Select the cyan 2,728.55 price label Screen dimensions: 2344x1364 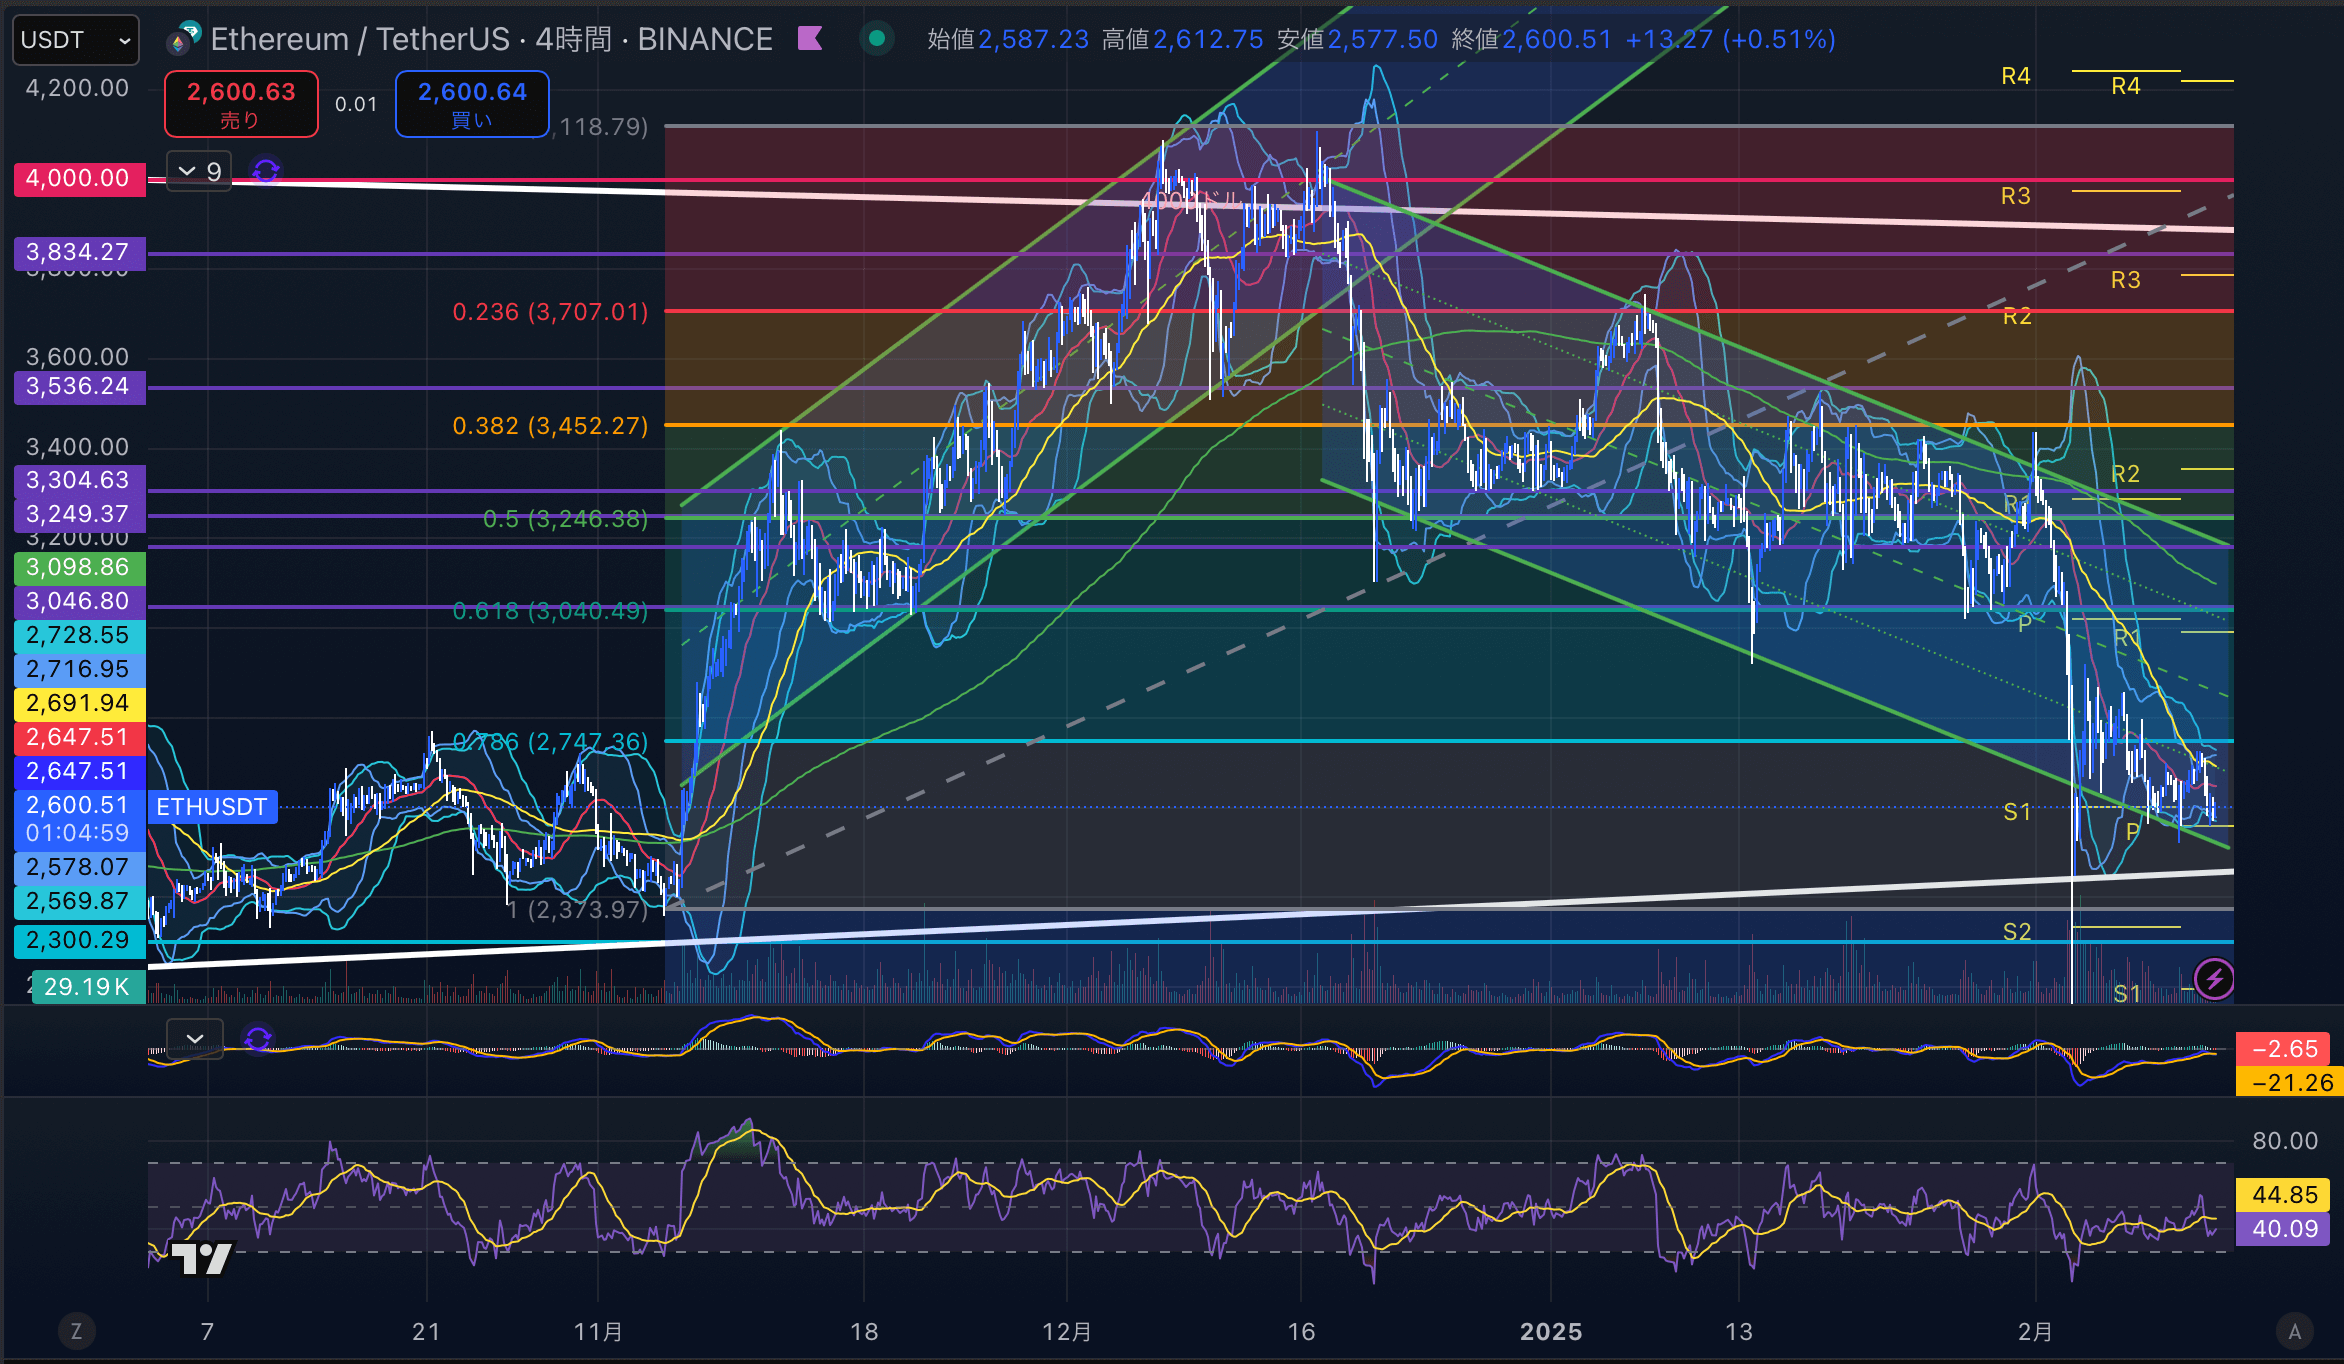pyautogui.click(x=79, y=636)
